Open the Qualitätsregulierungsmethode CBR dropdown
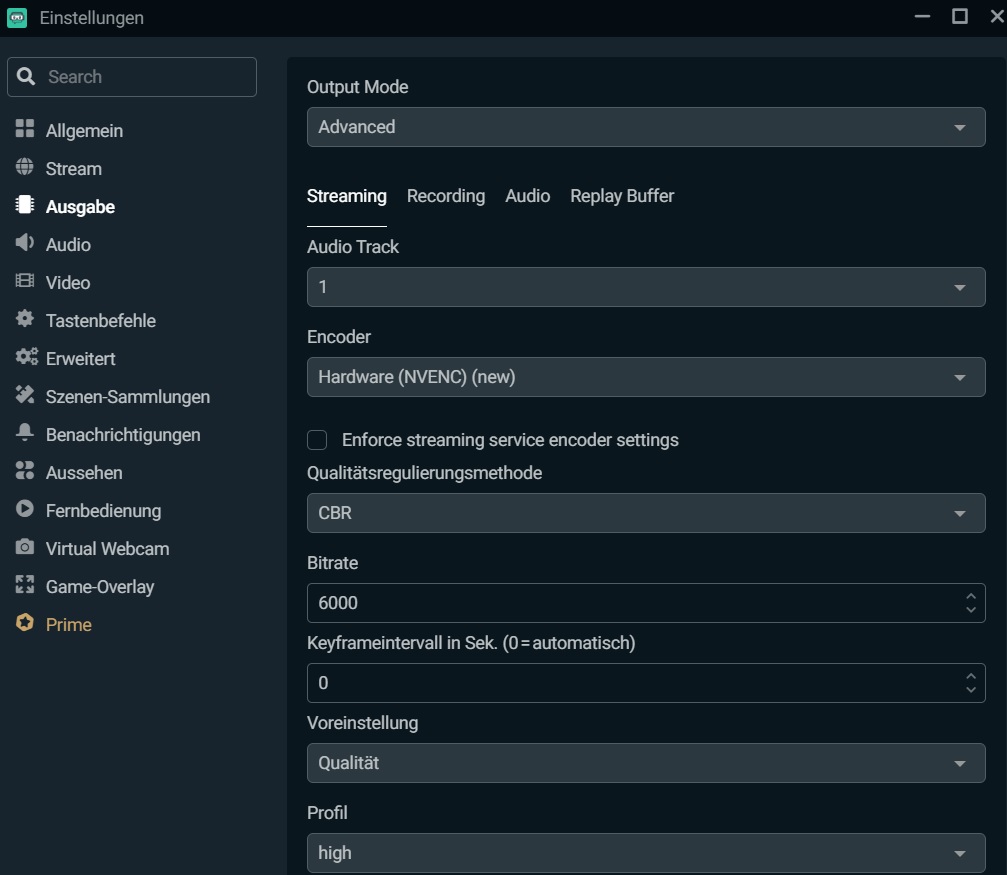This screenshot has width=1007, height=875. pos(645,513)
